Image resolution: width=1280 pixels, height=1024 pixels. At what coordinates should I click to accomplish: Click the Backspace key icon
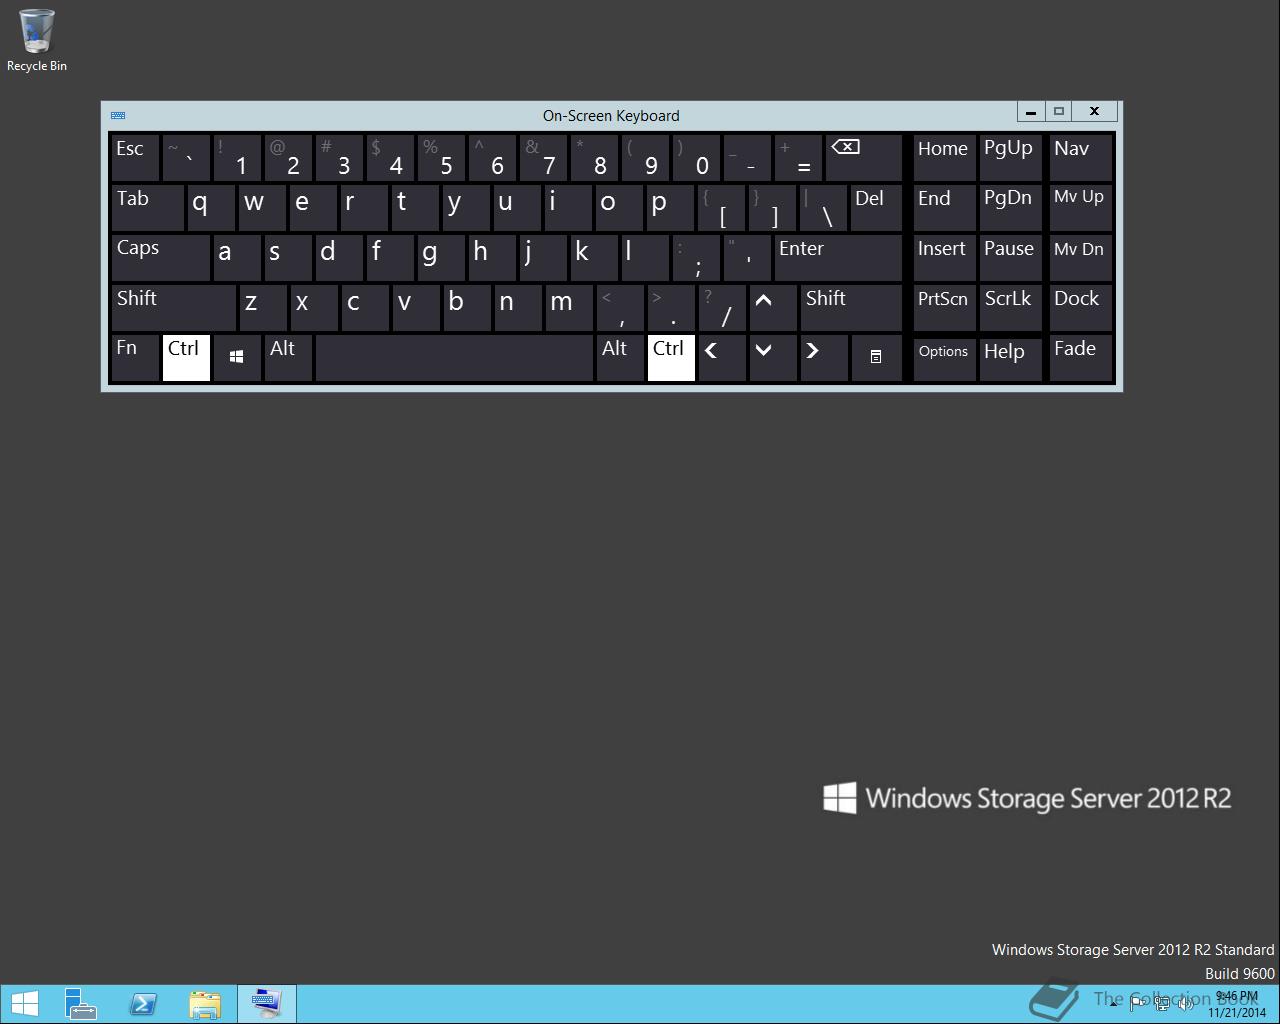pyautogui.click(x=864, y=158)
